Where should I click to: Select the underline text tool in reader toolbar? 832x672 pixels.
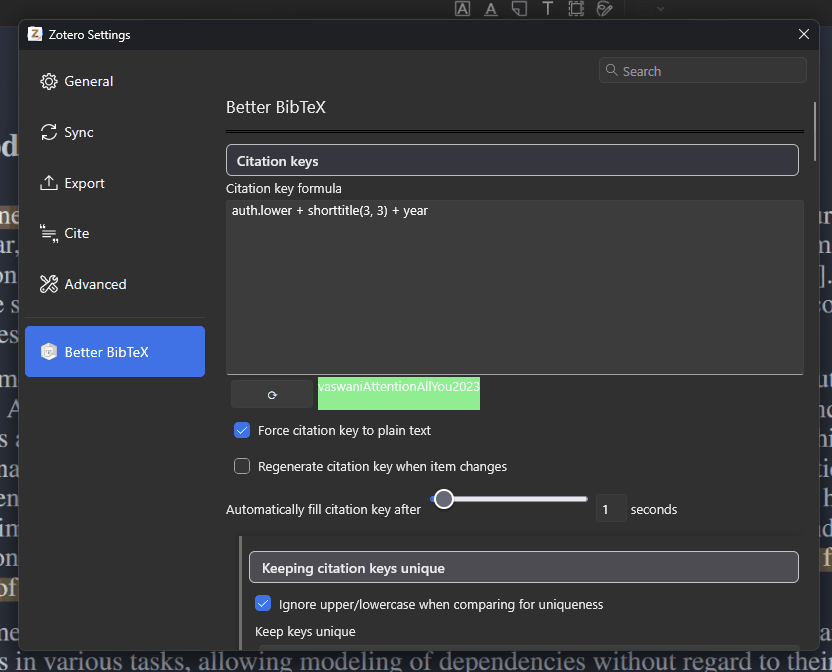(491, 8)
